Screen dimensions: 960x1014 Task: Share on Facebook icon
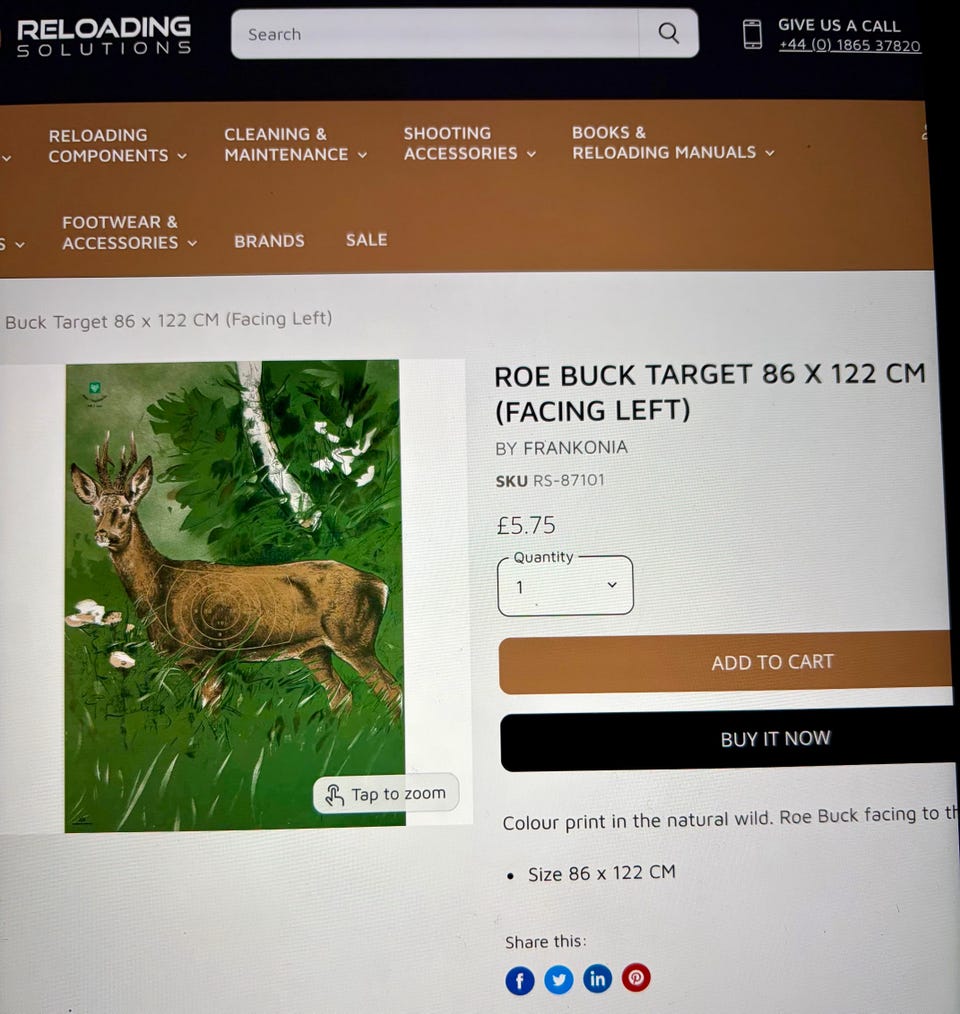(x=519, y=980)
